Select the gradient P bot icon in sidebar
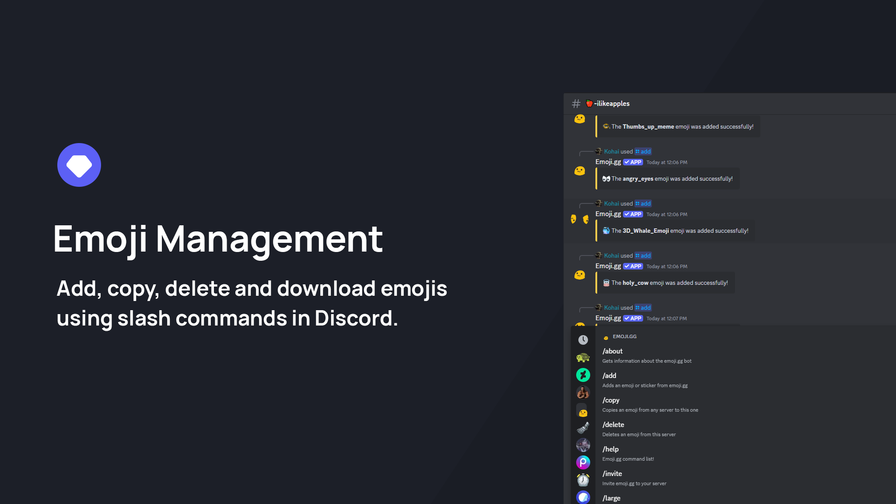 tap(583, 462)
